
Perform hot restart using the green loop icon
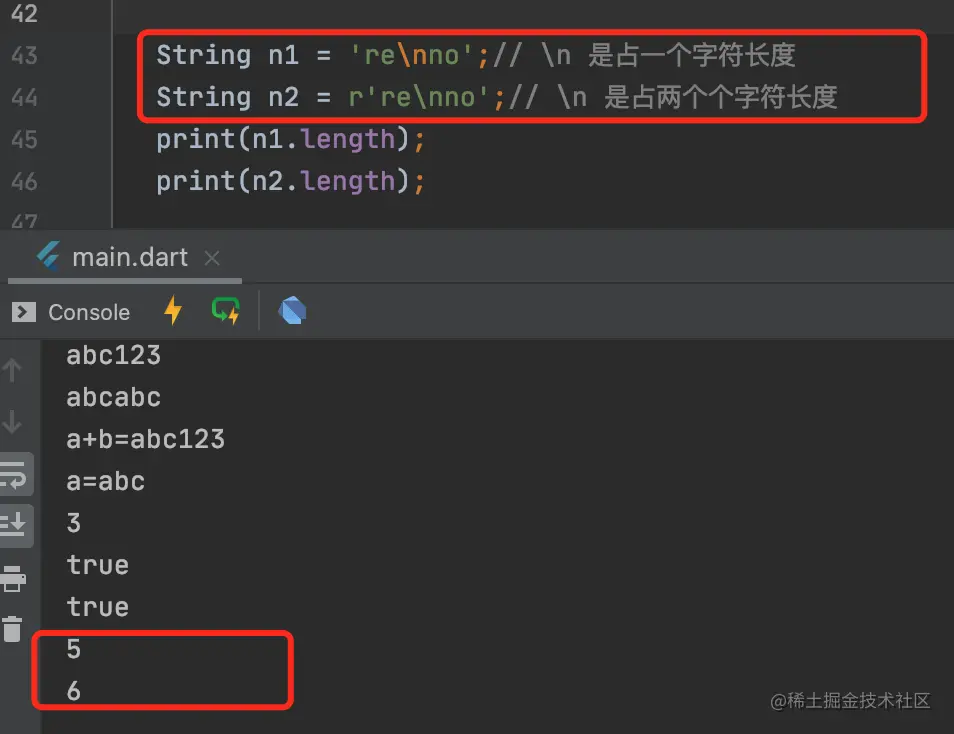[225, 311]
